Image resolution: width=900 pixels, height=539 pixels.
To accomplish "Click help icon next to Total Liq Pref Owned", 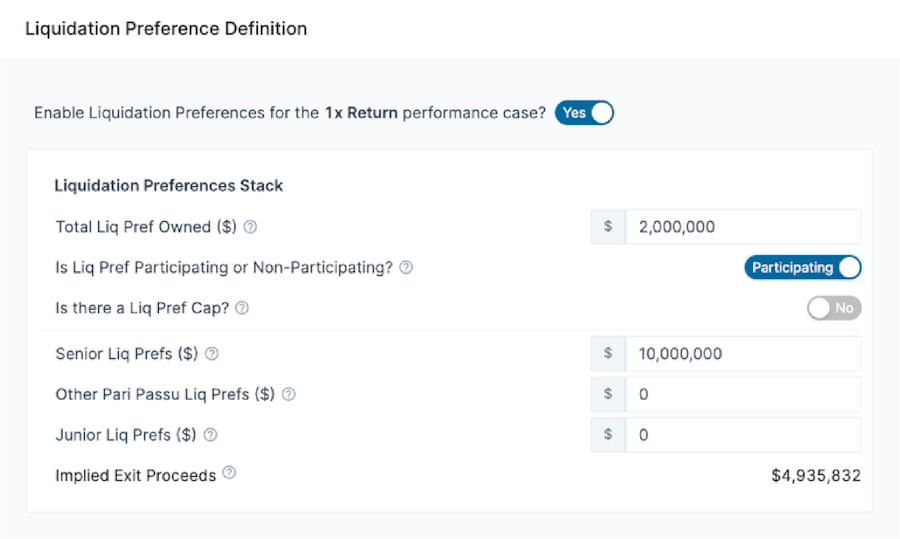I will coord(250,227).
